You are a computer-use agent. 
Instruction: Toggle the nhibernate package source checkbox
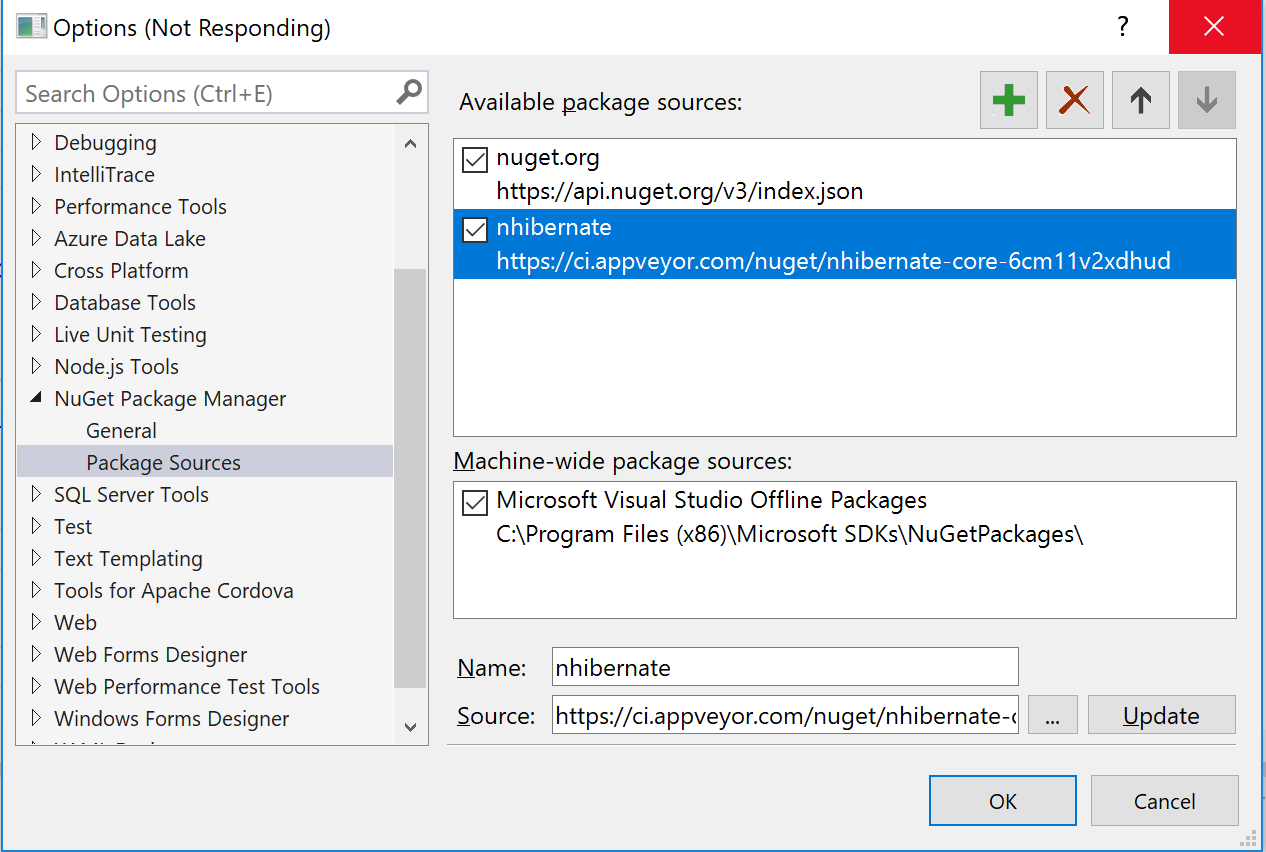pos(475,230)
